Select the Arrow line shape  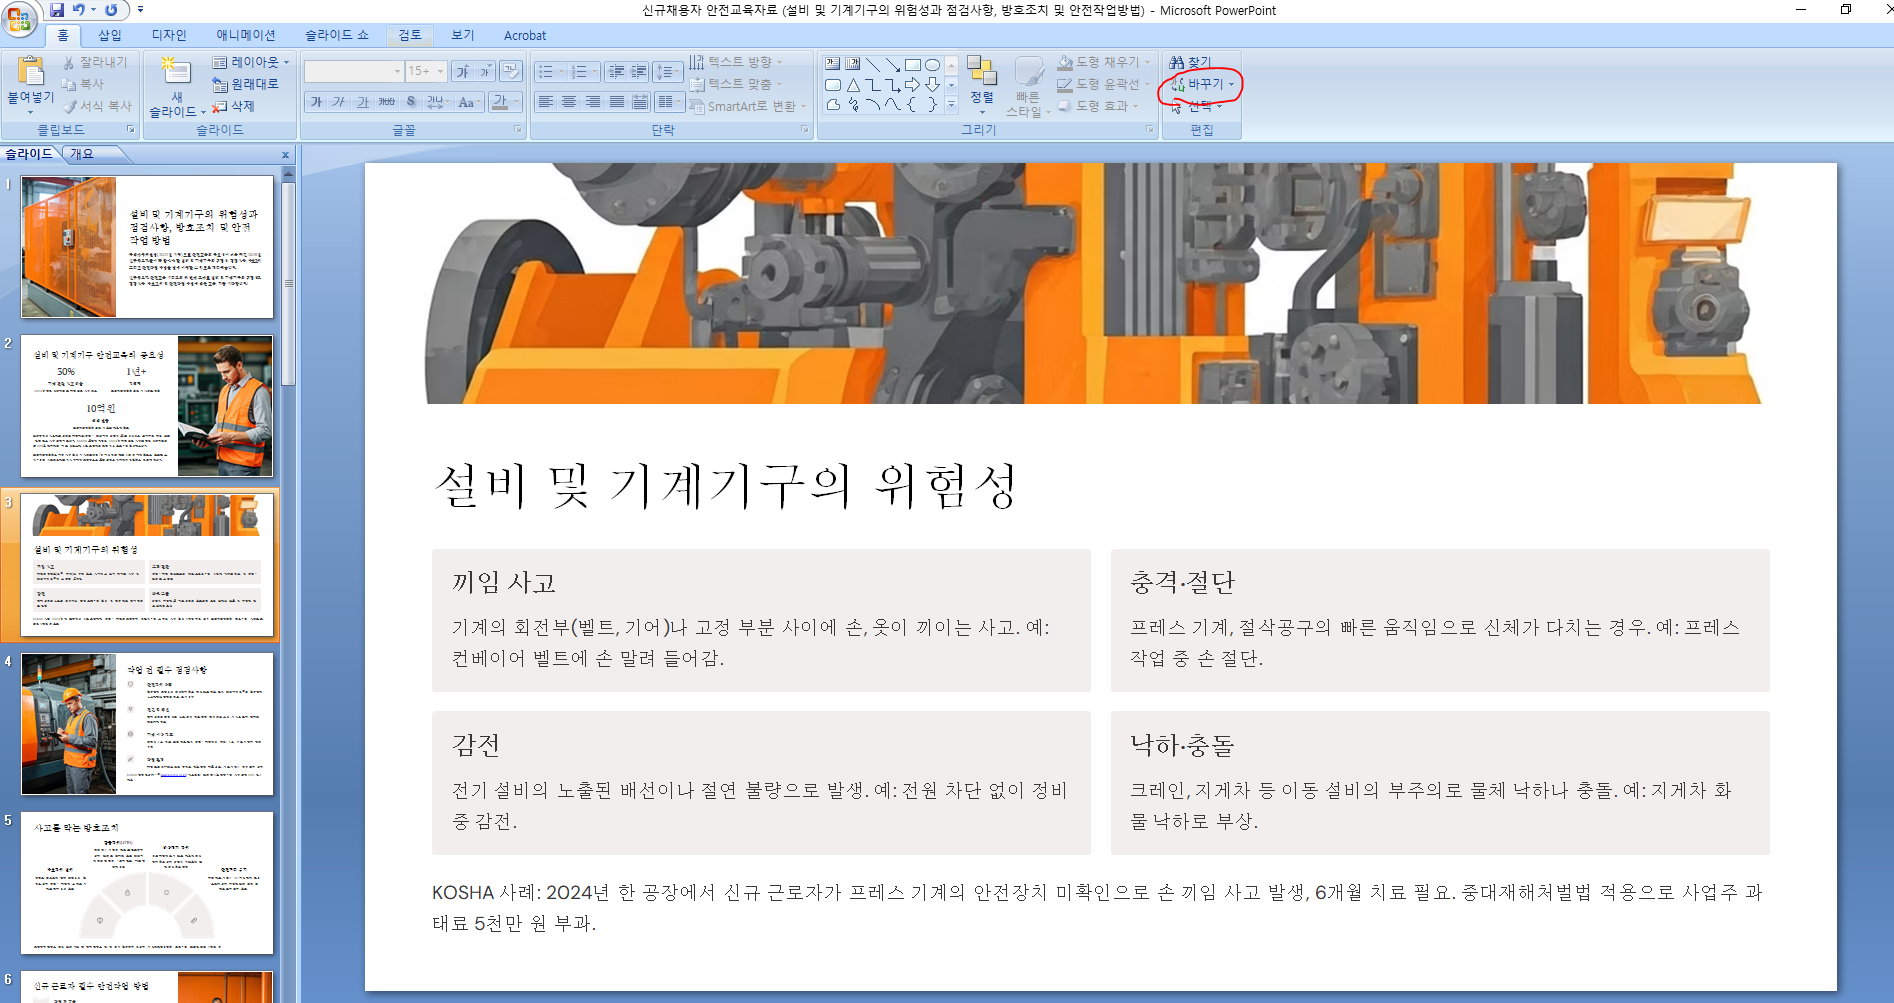tap(893, 64)
